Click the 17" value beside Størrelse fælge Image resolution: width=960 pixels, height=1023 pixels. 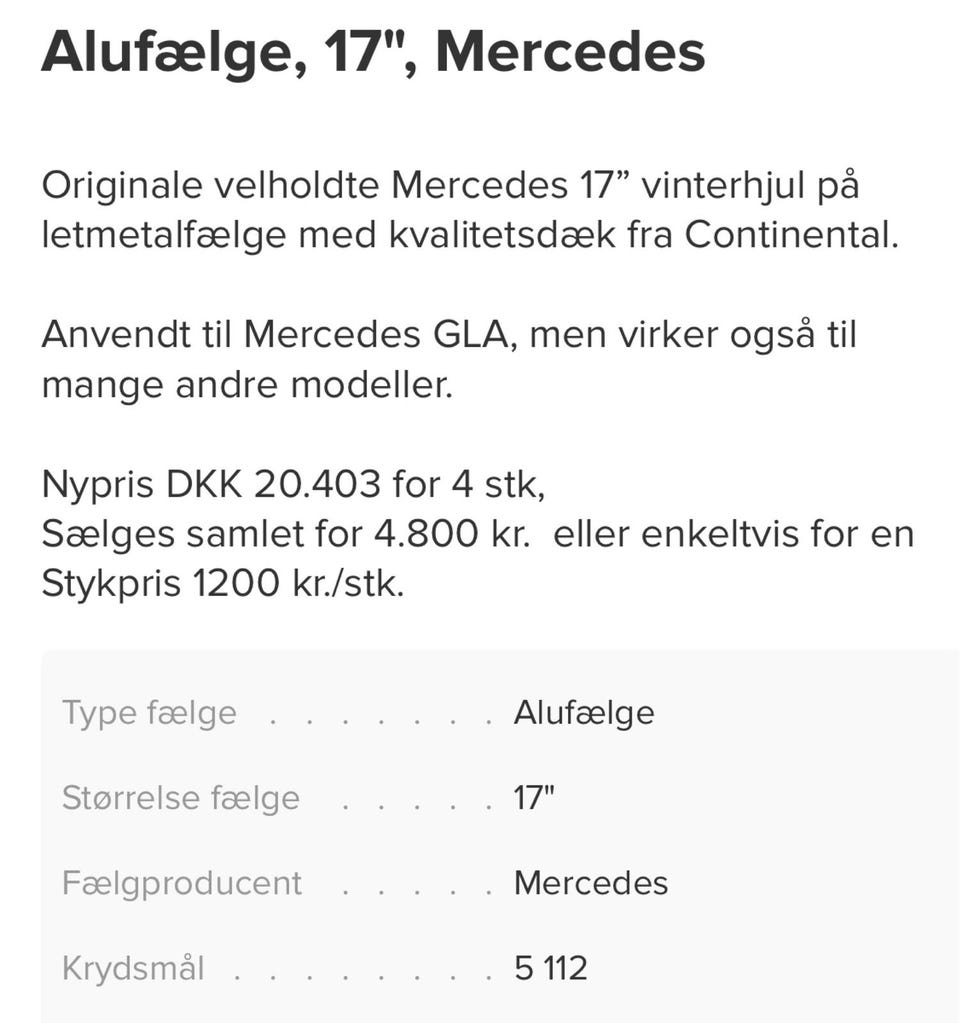(x=534, y=798)
